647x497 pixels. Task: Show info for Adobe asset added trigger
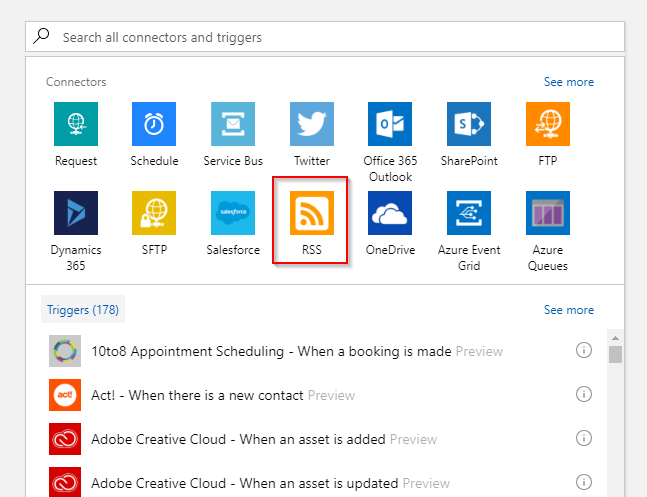coord(583,438)
